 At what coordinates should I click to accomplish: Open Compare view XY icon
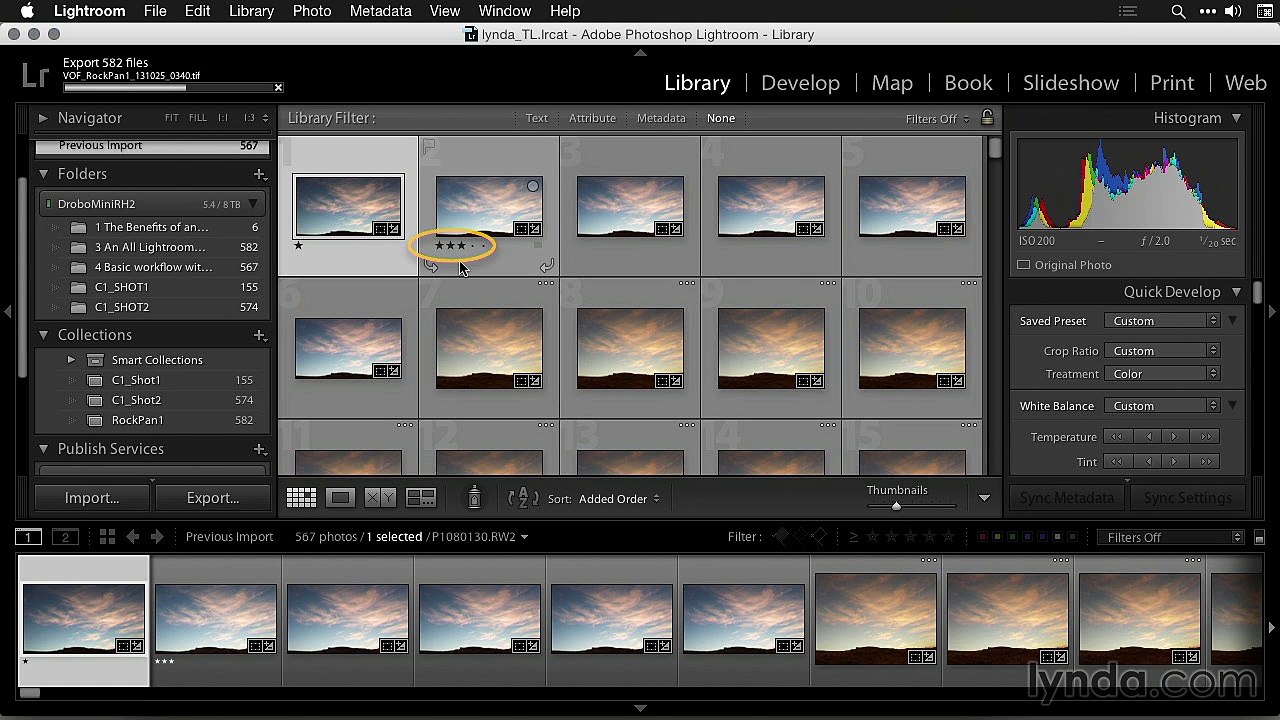pos(380,498)
